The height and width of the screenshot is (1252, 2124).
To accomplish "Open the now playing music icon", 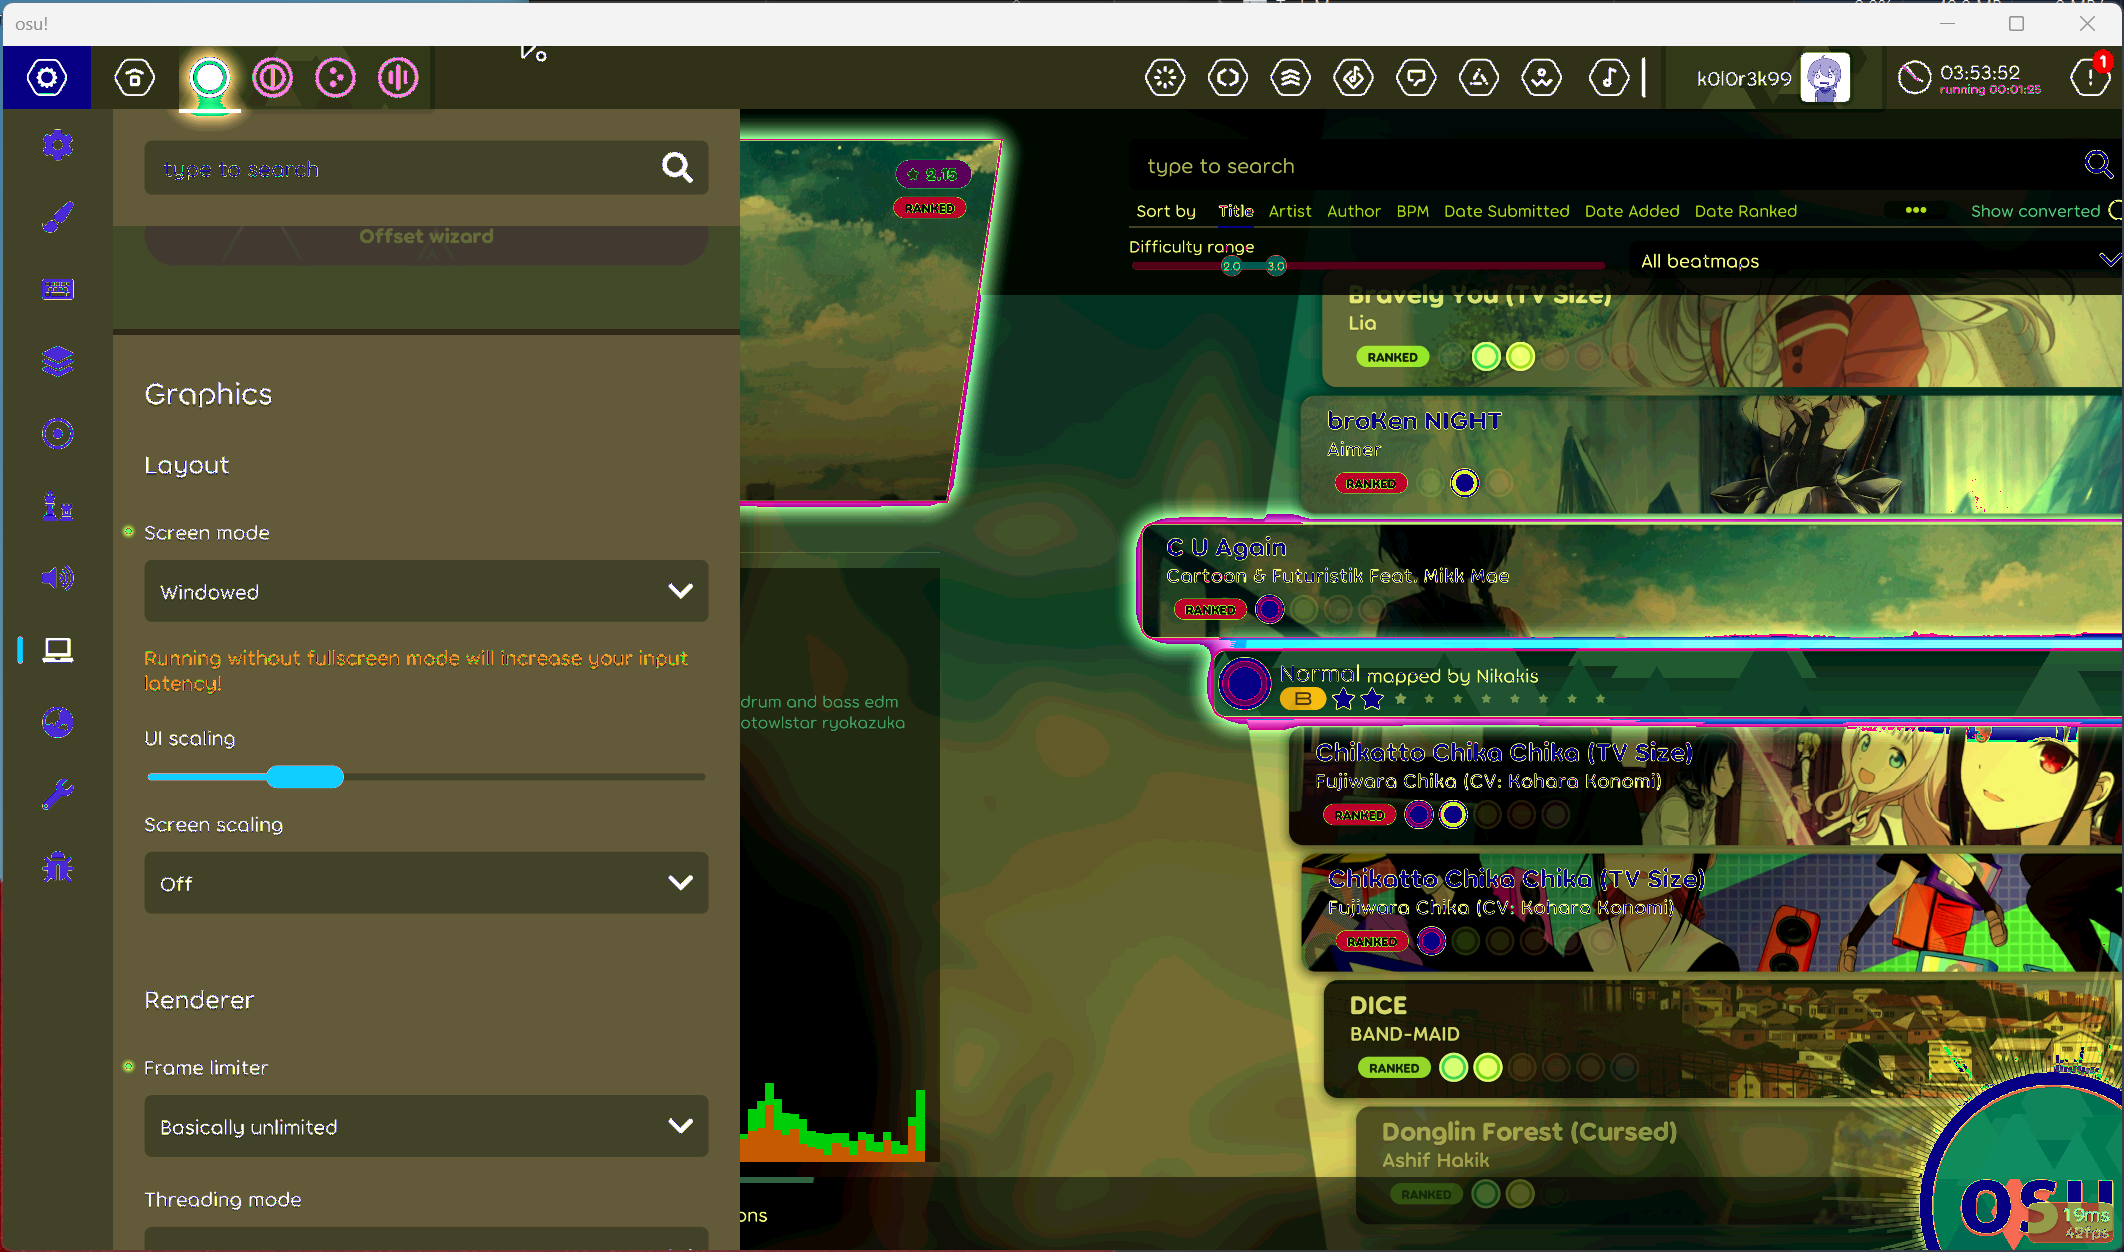I will pyautogui.click(x=1609, y=77).
